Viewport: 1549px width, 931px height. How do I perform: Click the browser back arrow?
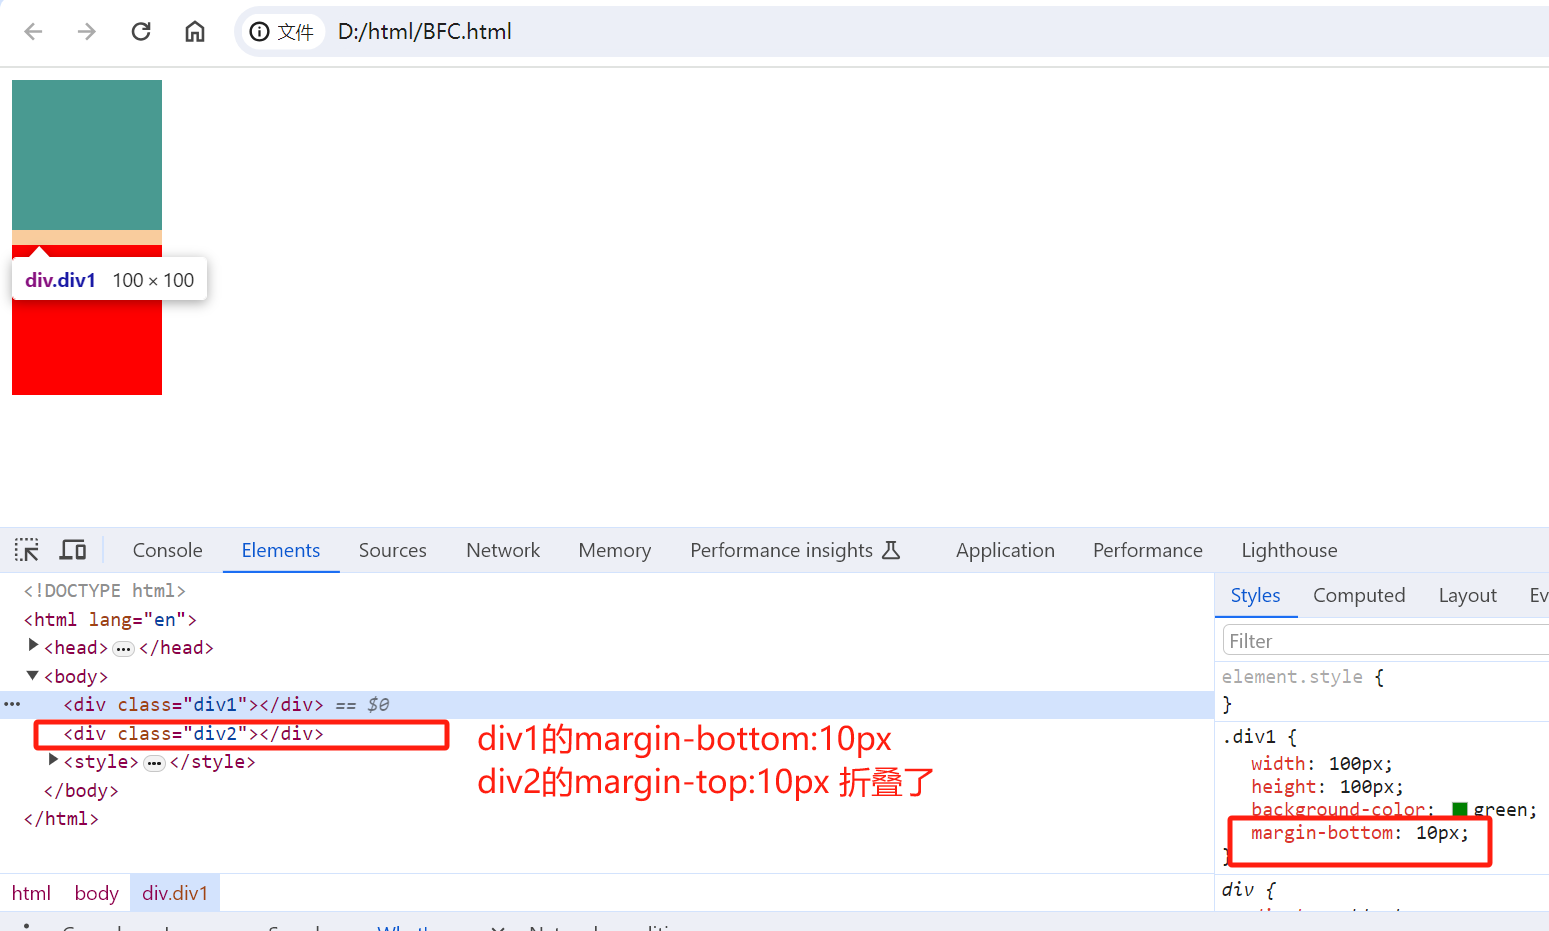pos(33,32)
